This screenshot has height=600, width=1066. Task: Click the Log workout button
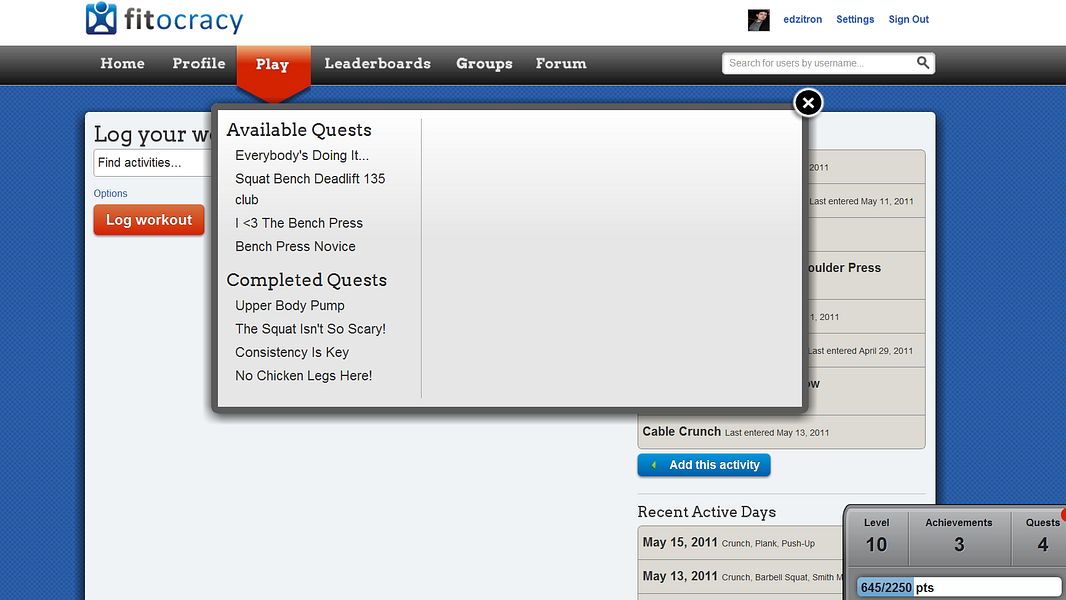click(149, 220)
